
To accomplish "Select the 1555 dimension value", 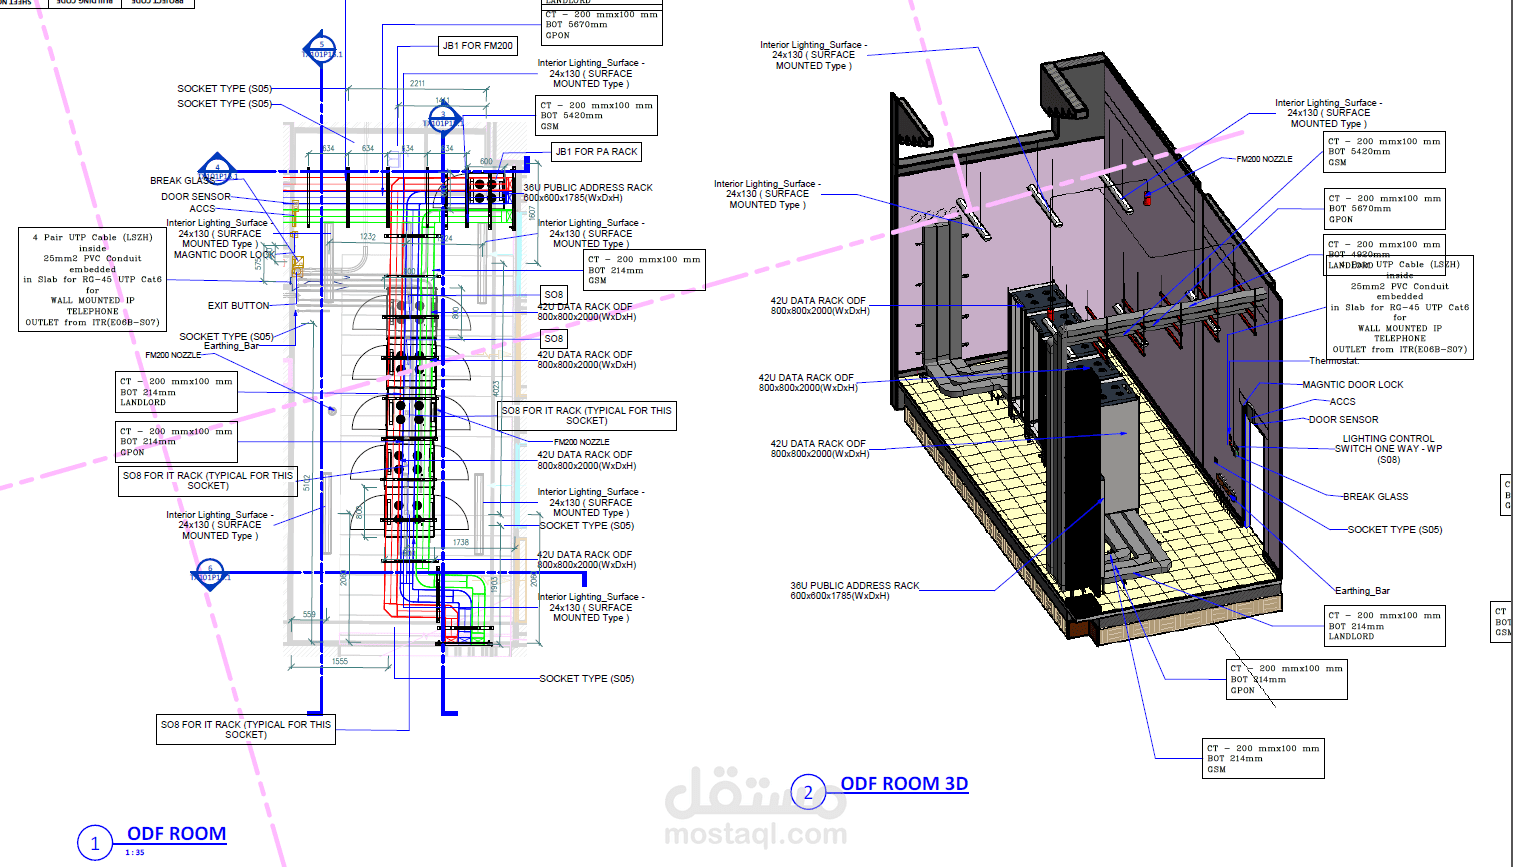I will [340, 661].
